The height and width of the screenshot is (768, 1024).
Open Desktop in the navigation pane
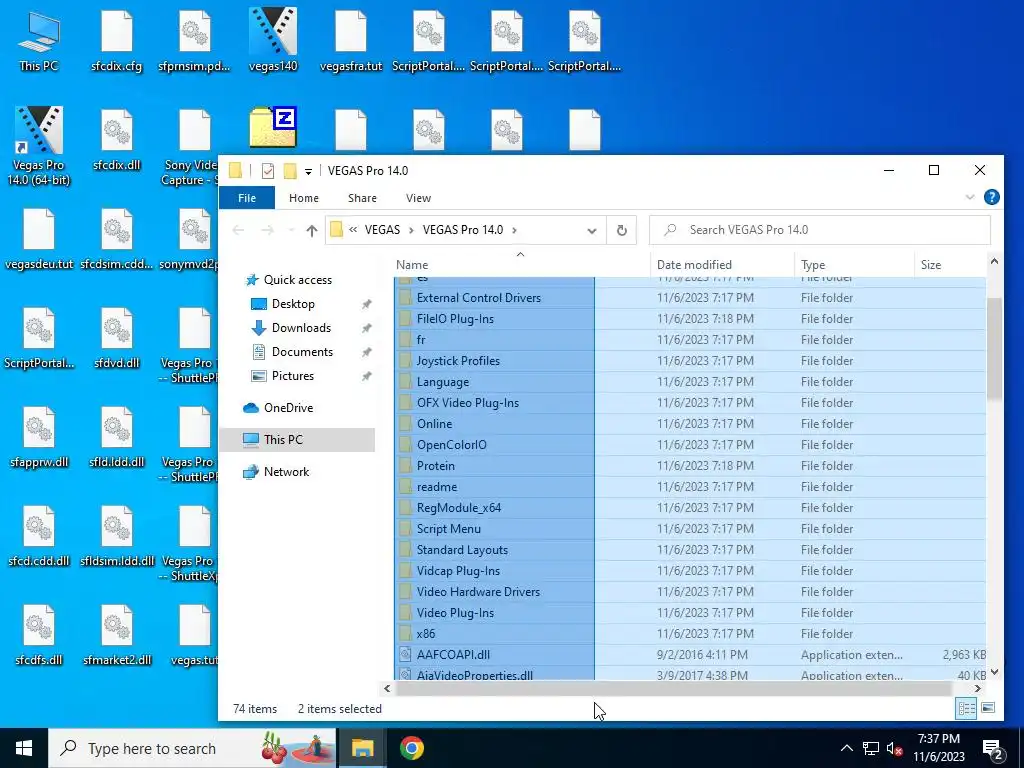pyautogui.click(x=293, y=304)
